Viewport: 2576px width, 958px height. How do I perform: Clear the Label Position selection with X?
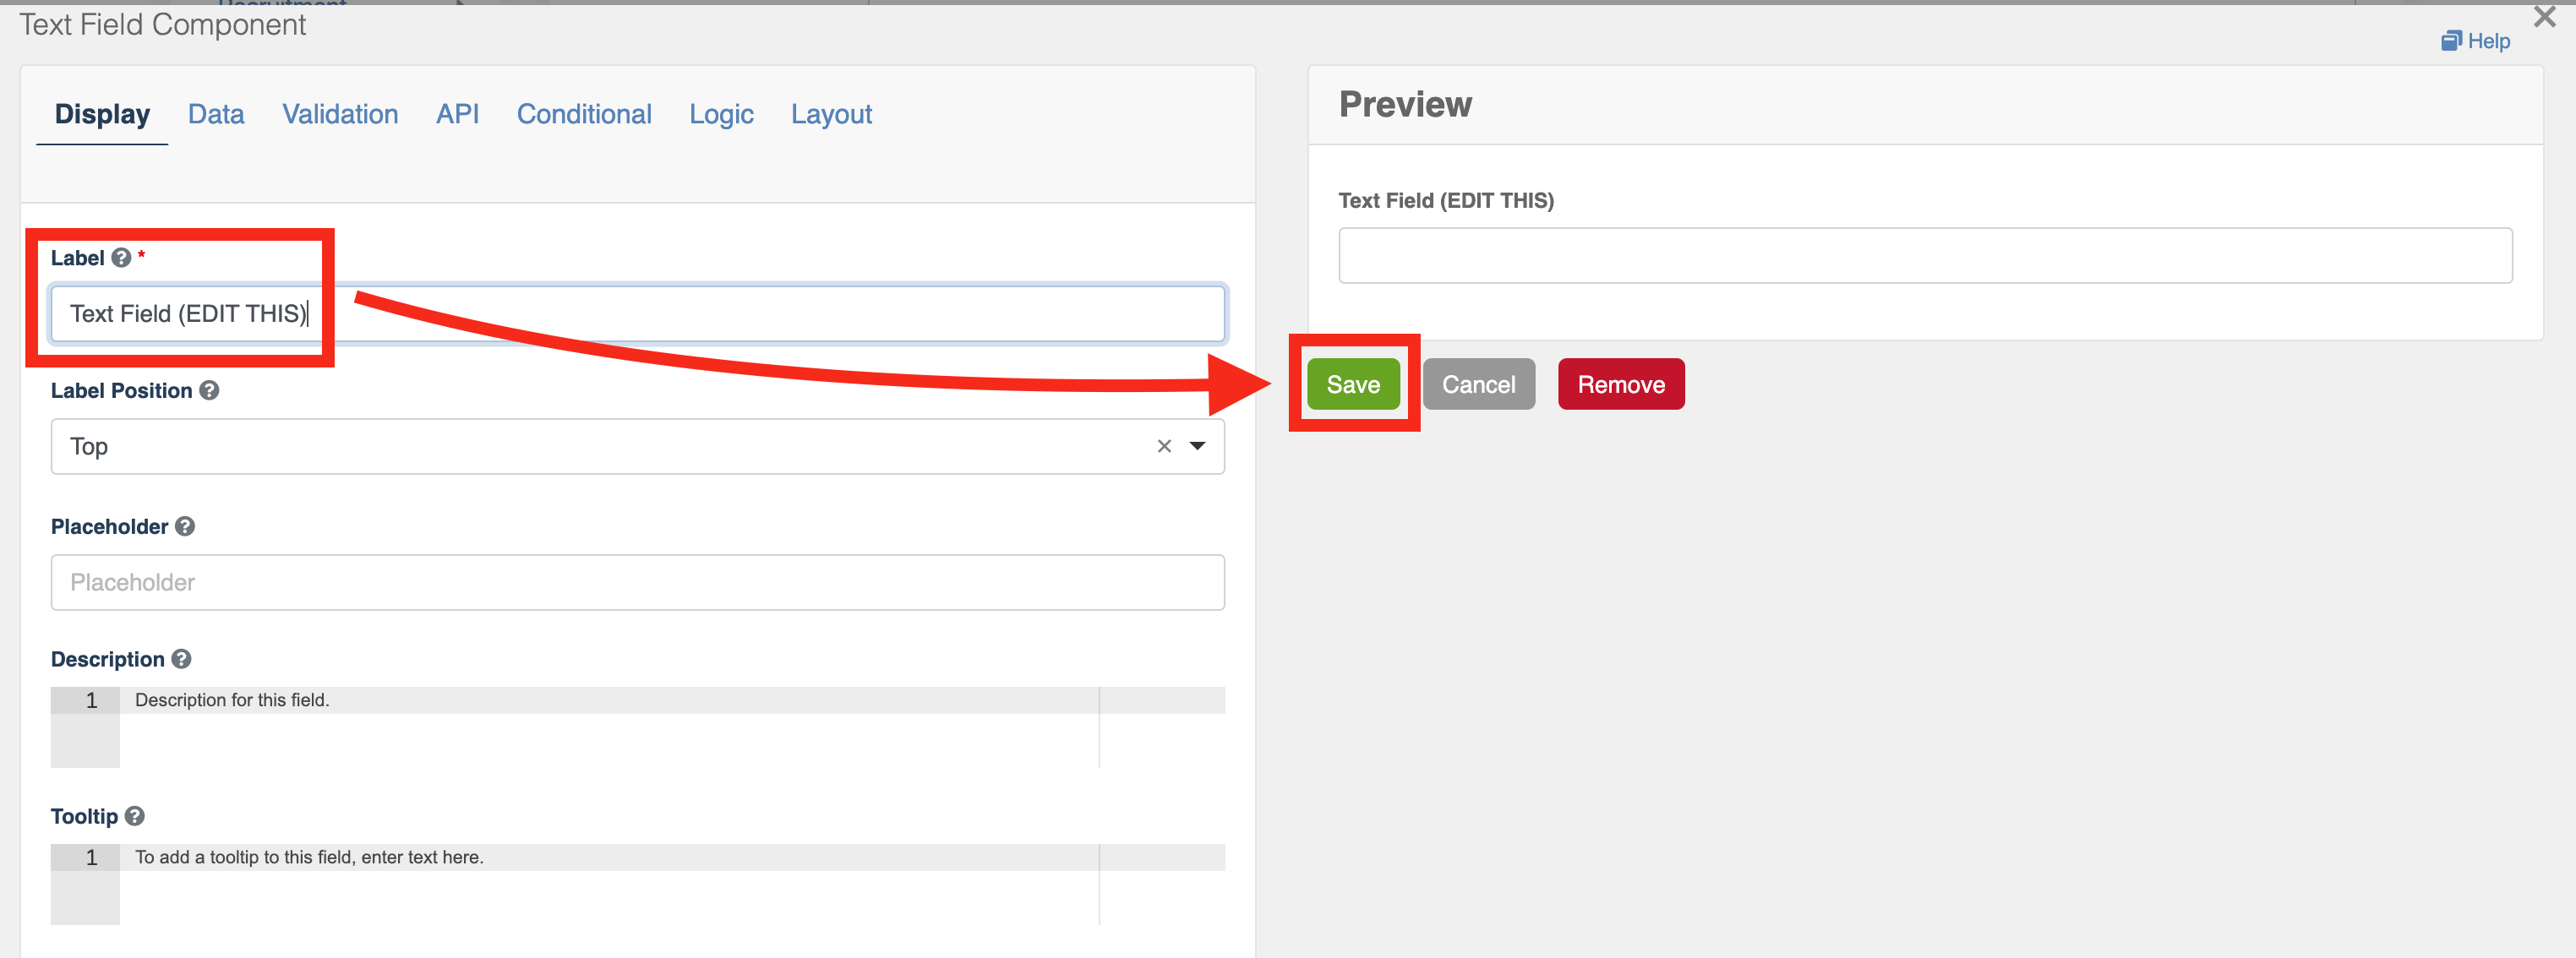tap(1164, 447)
